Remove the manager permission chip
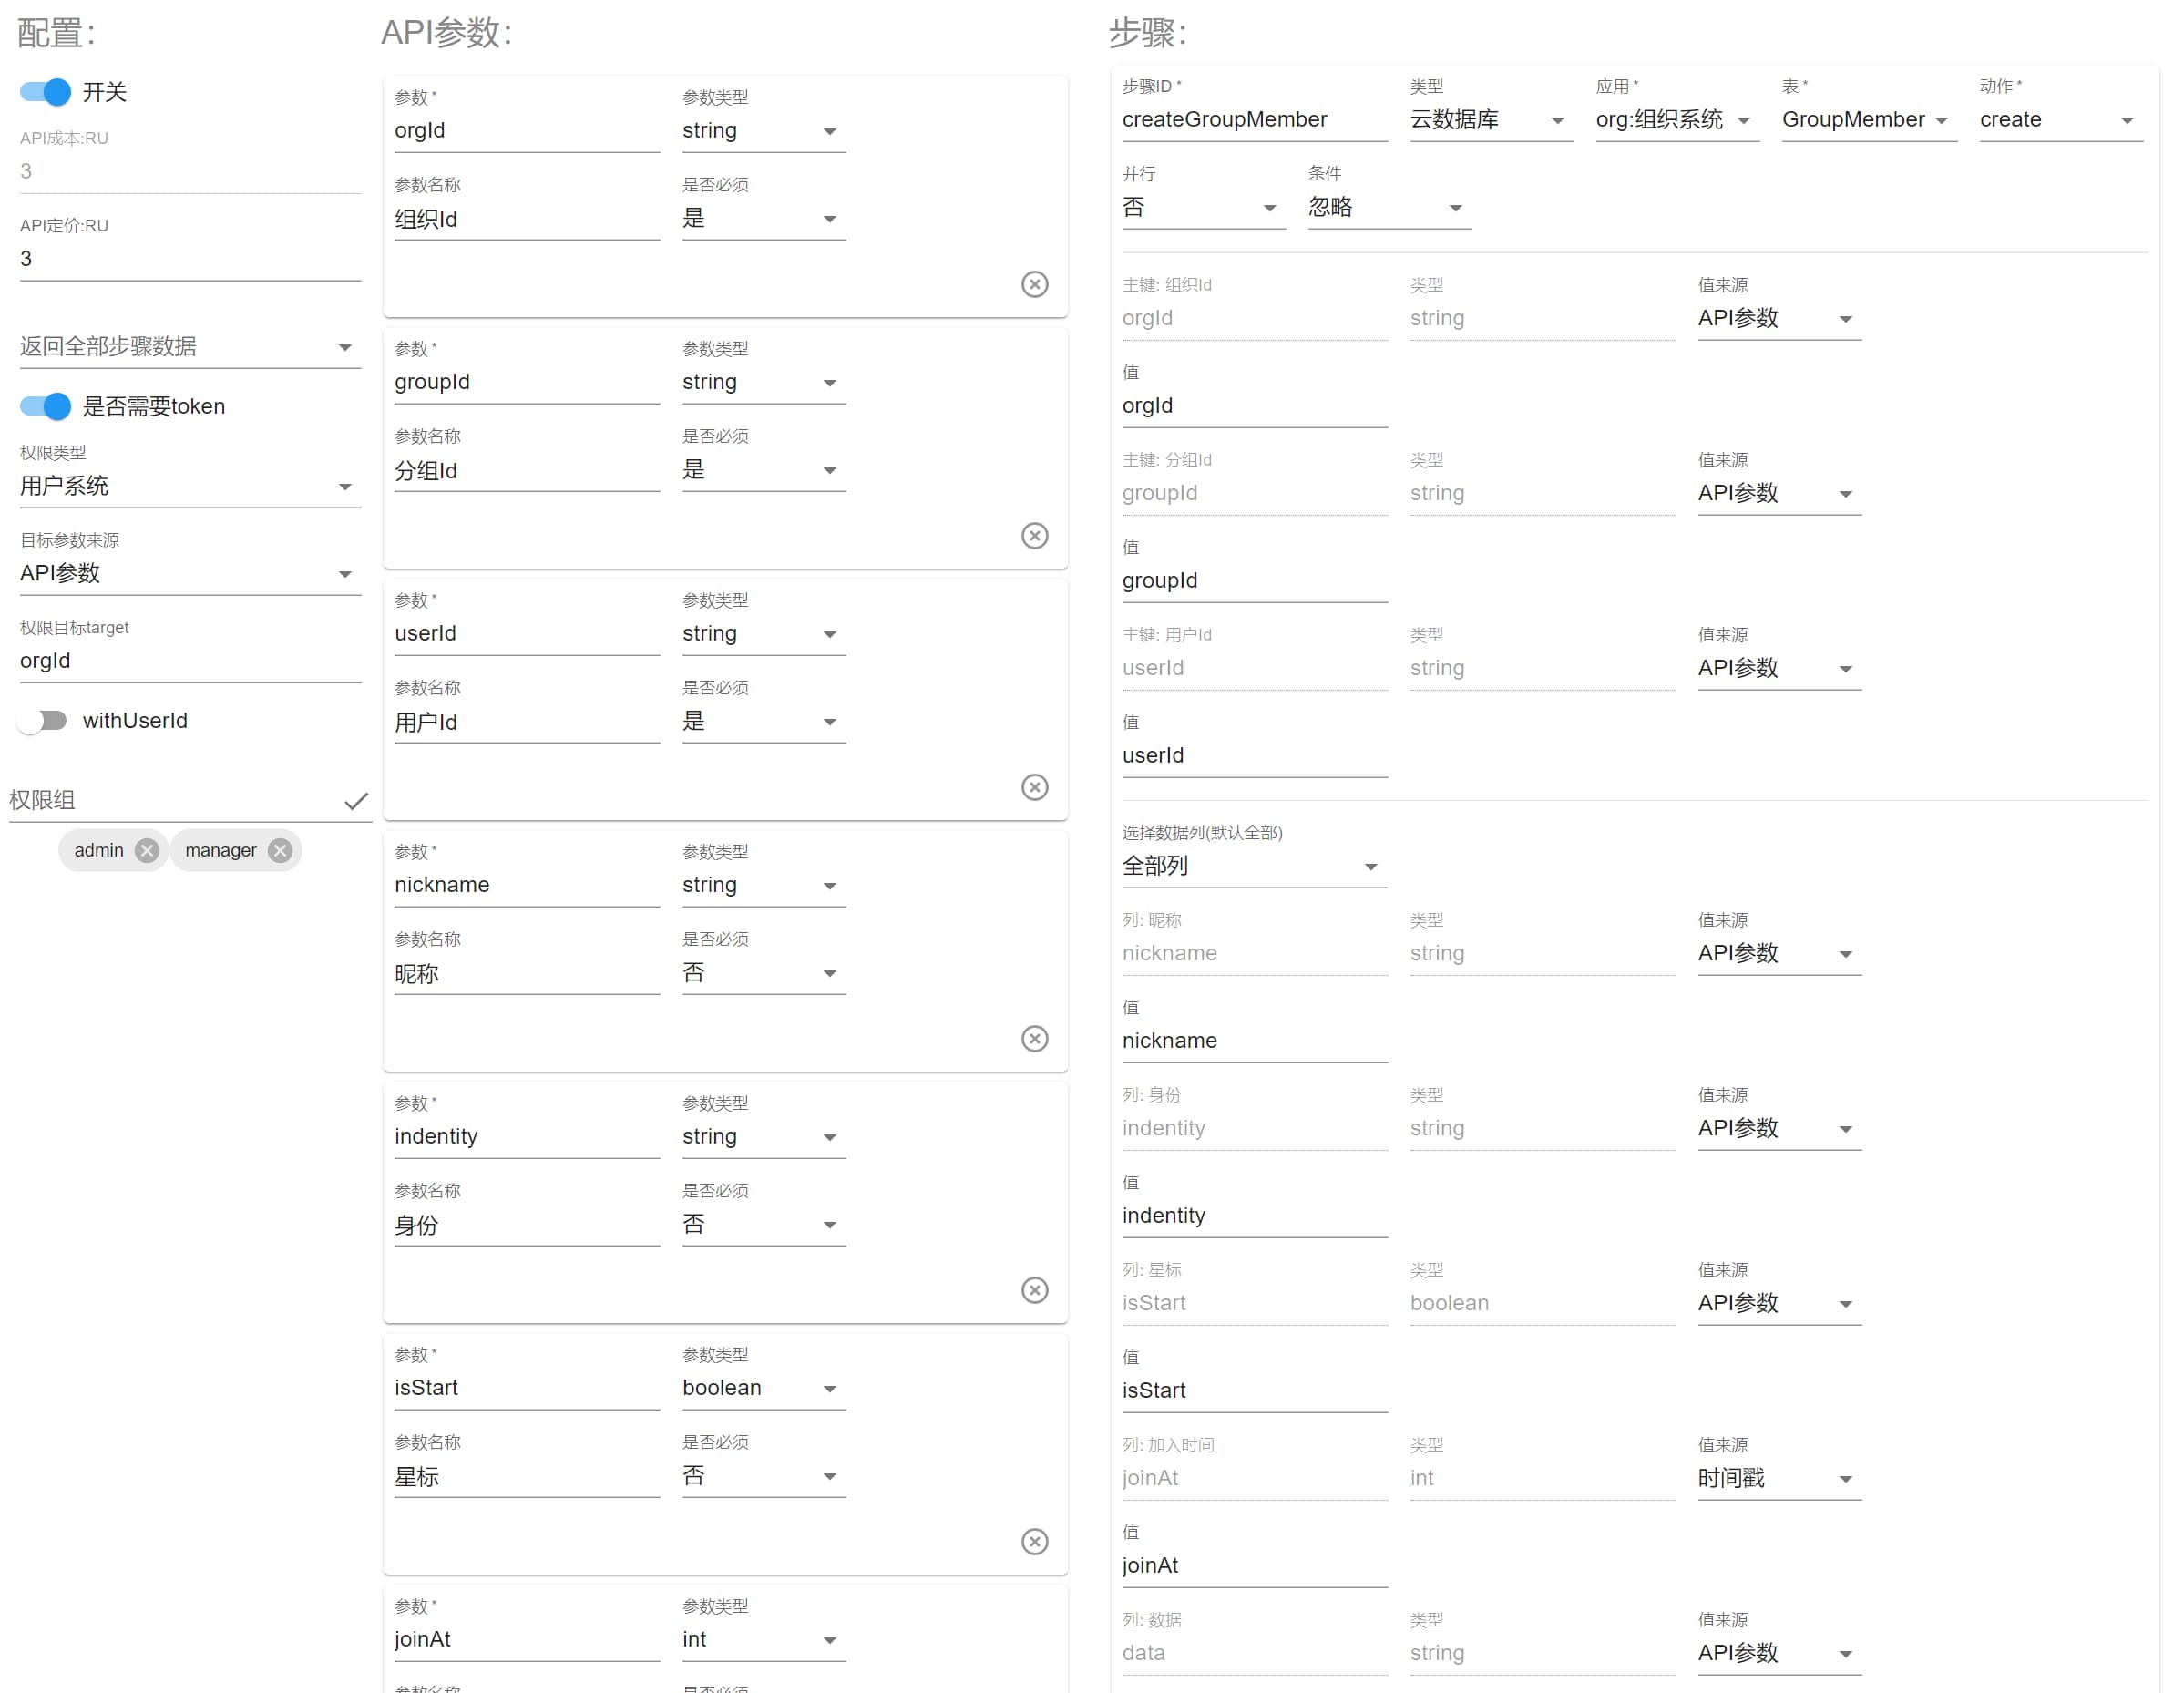This screenshot has width=2184, height=1693. click(x=280, y=850)
